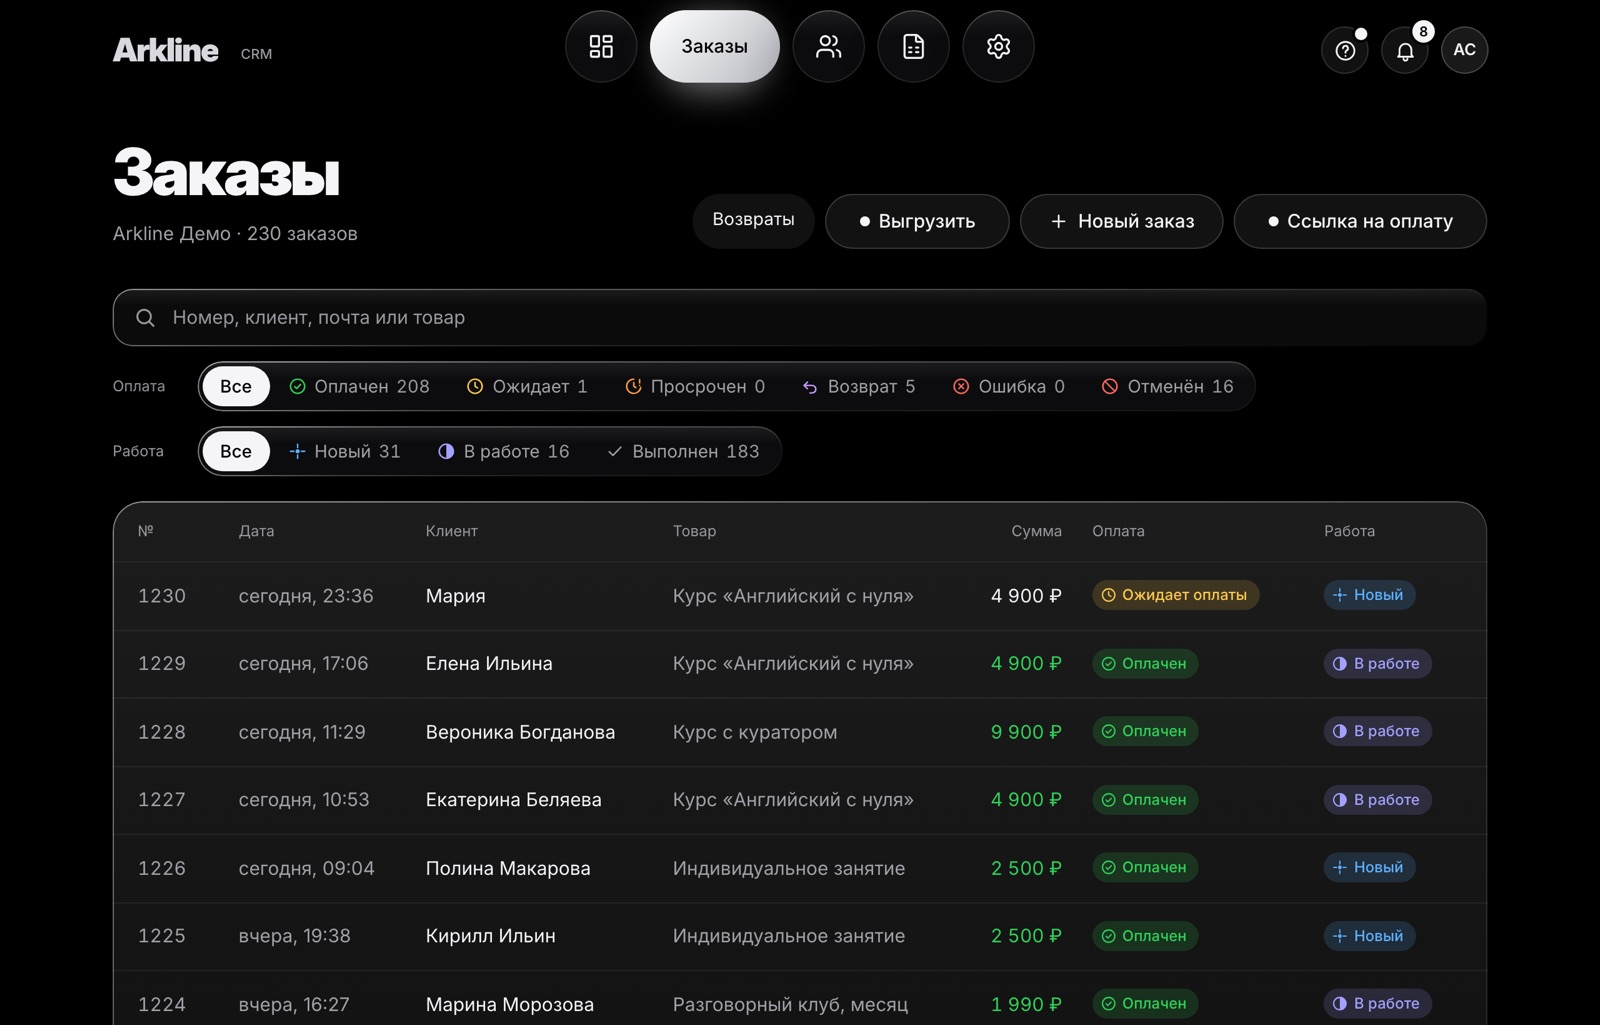Click product Разговорный клуб, месяц

pos(790,1004)
